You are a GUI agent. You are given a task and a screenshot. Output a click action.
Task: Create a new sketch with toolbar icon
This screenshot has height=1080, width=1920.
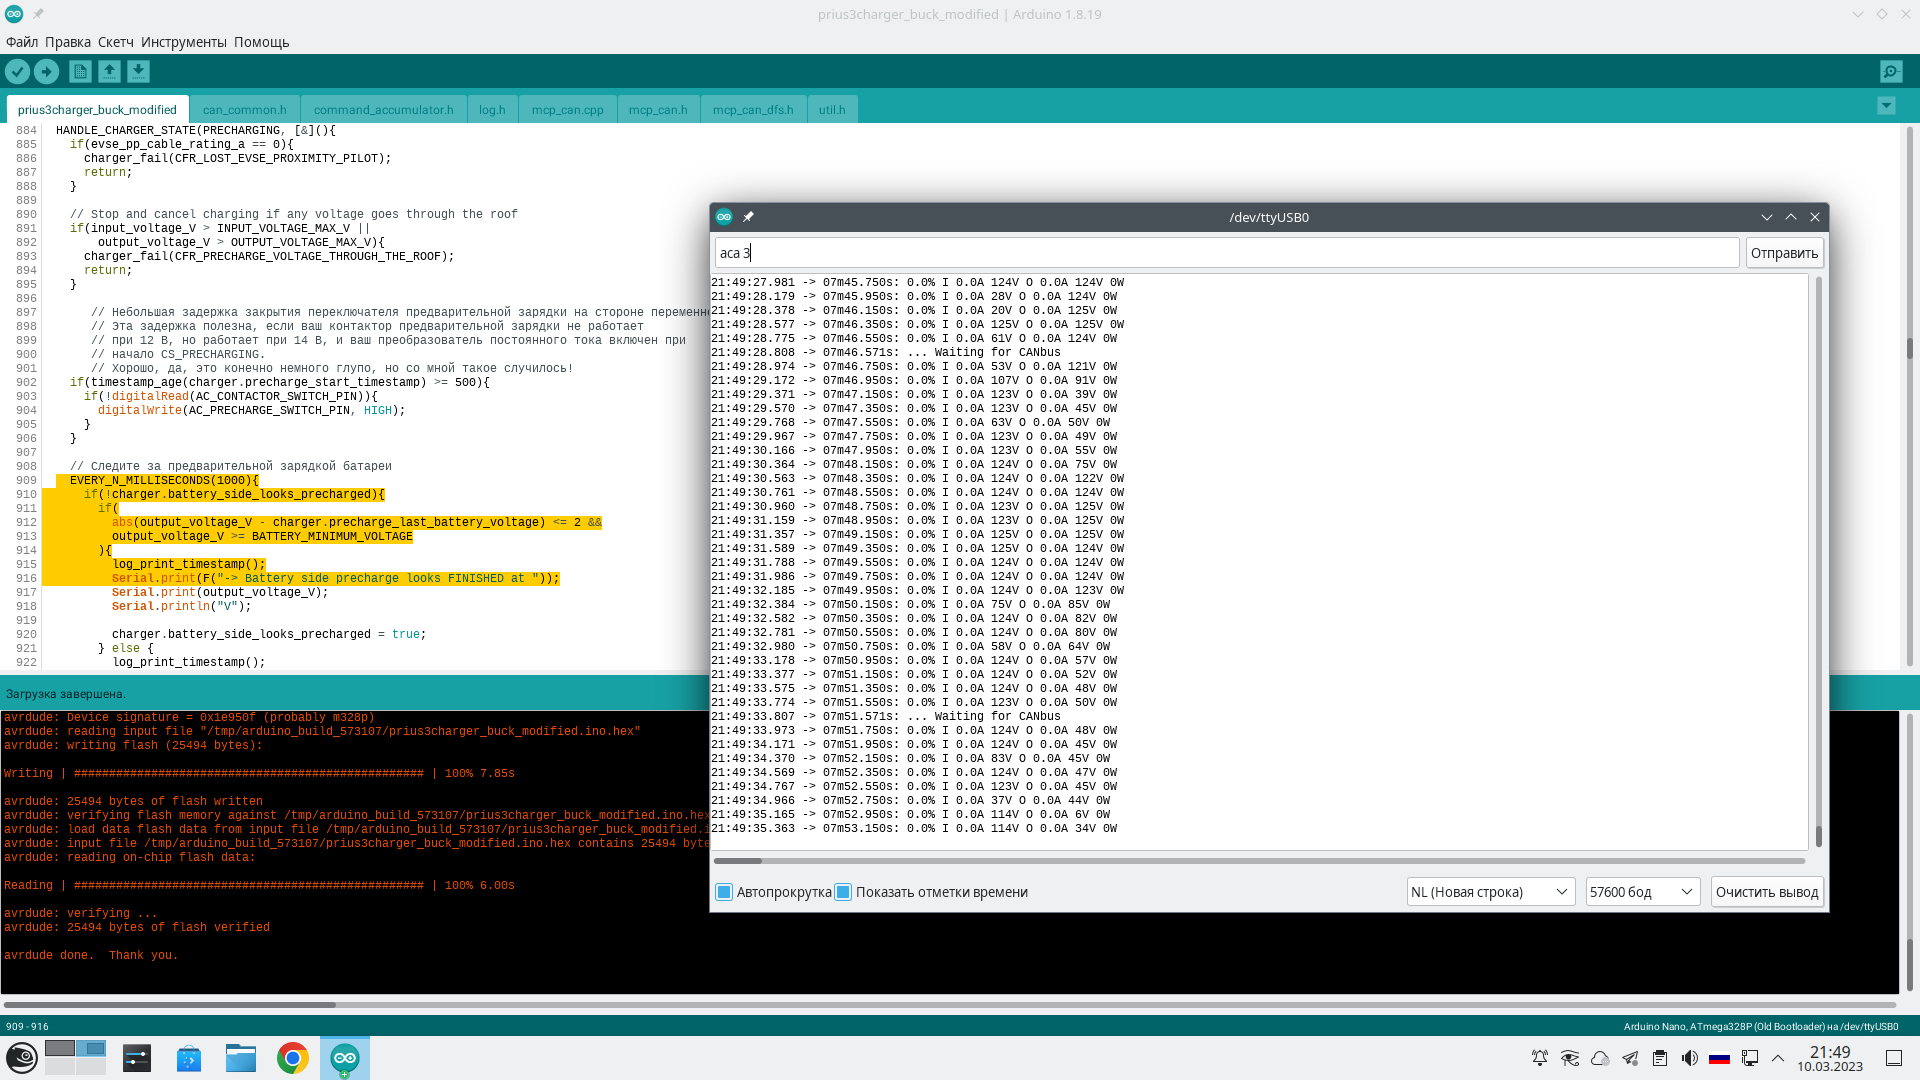point(80,71)
